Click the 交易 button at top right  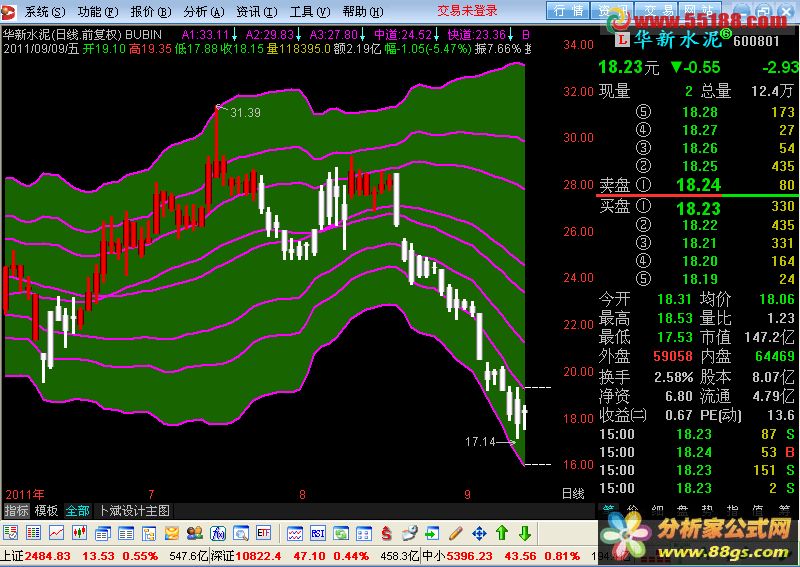click(656, 11)
